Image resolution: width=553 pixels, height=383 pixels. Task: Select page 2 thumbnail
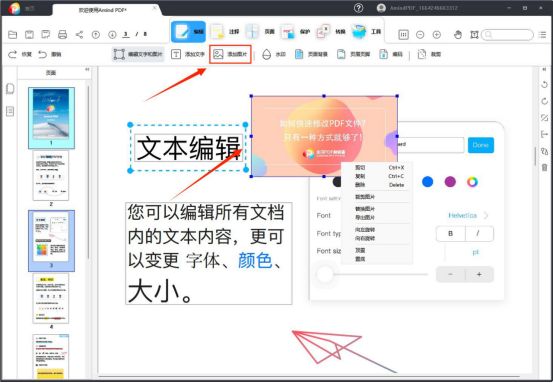coord(51,176)
